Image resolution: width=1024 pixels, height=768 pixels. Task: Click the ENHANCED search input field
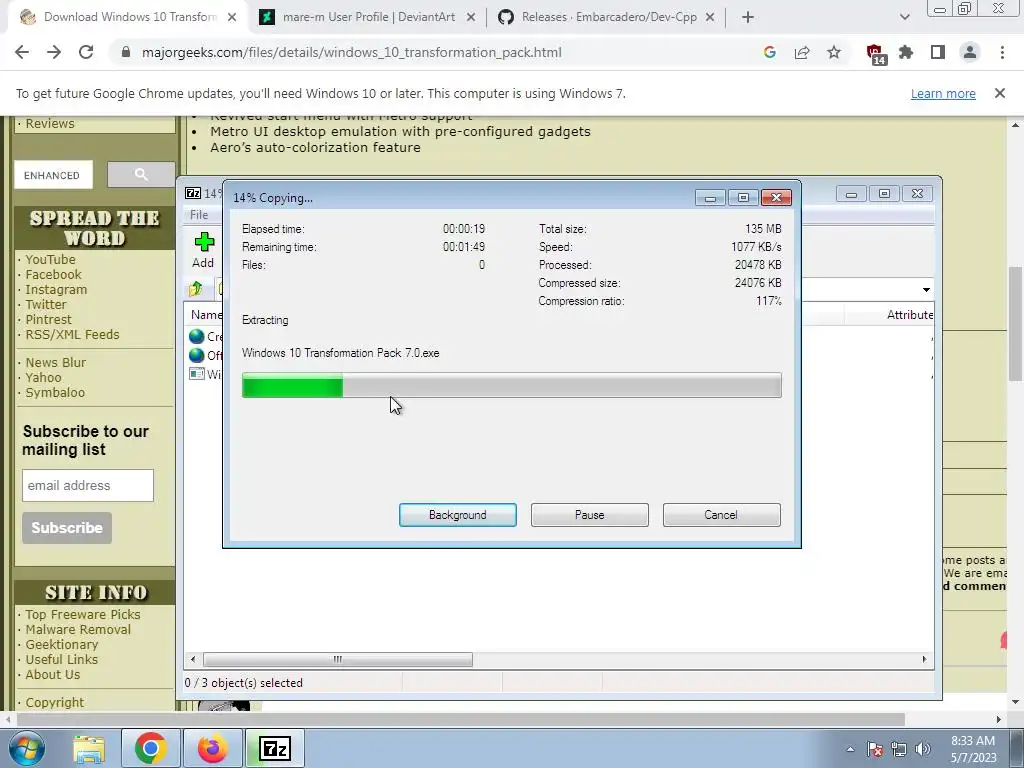[54, 175]
